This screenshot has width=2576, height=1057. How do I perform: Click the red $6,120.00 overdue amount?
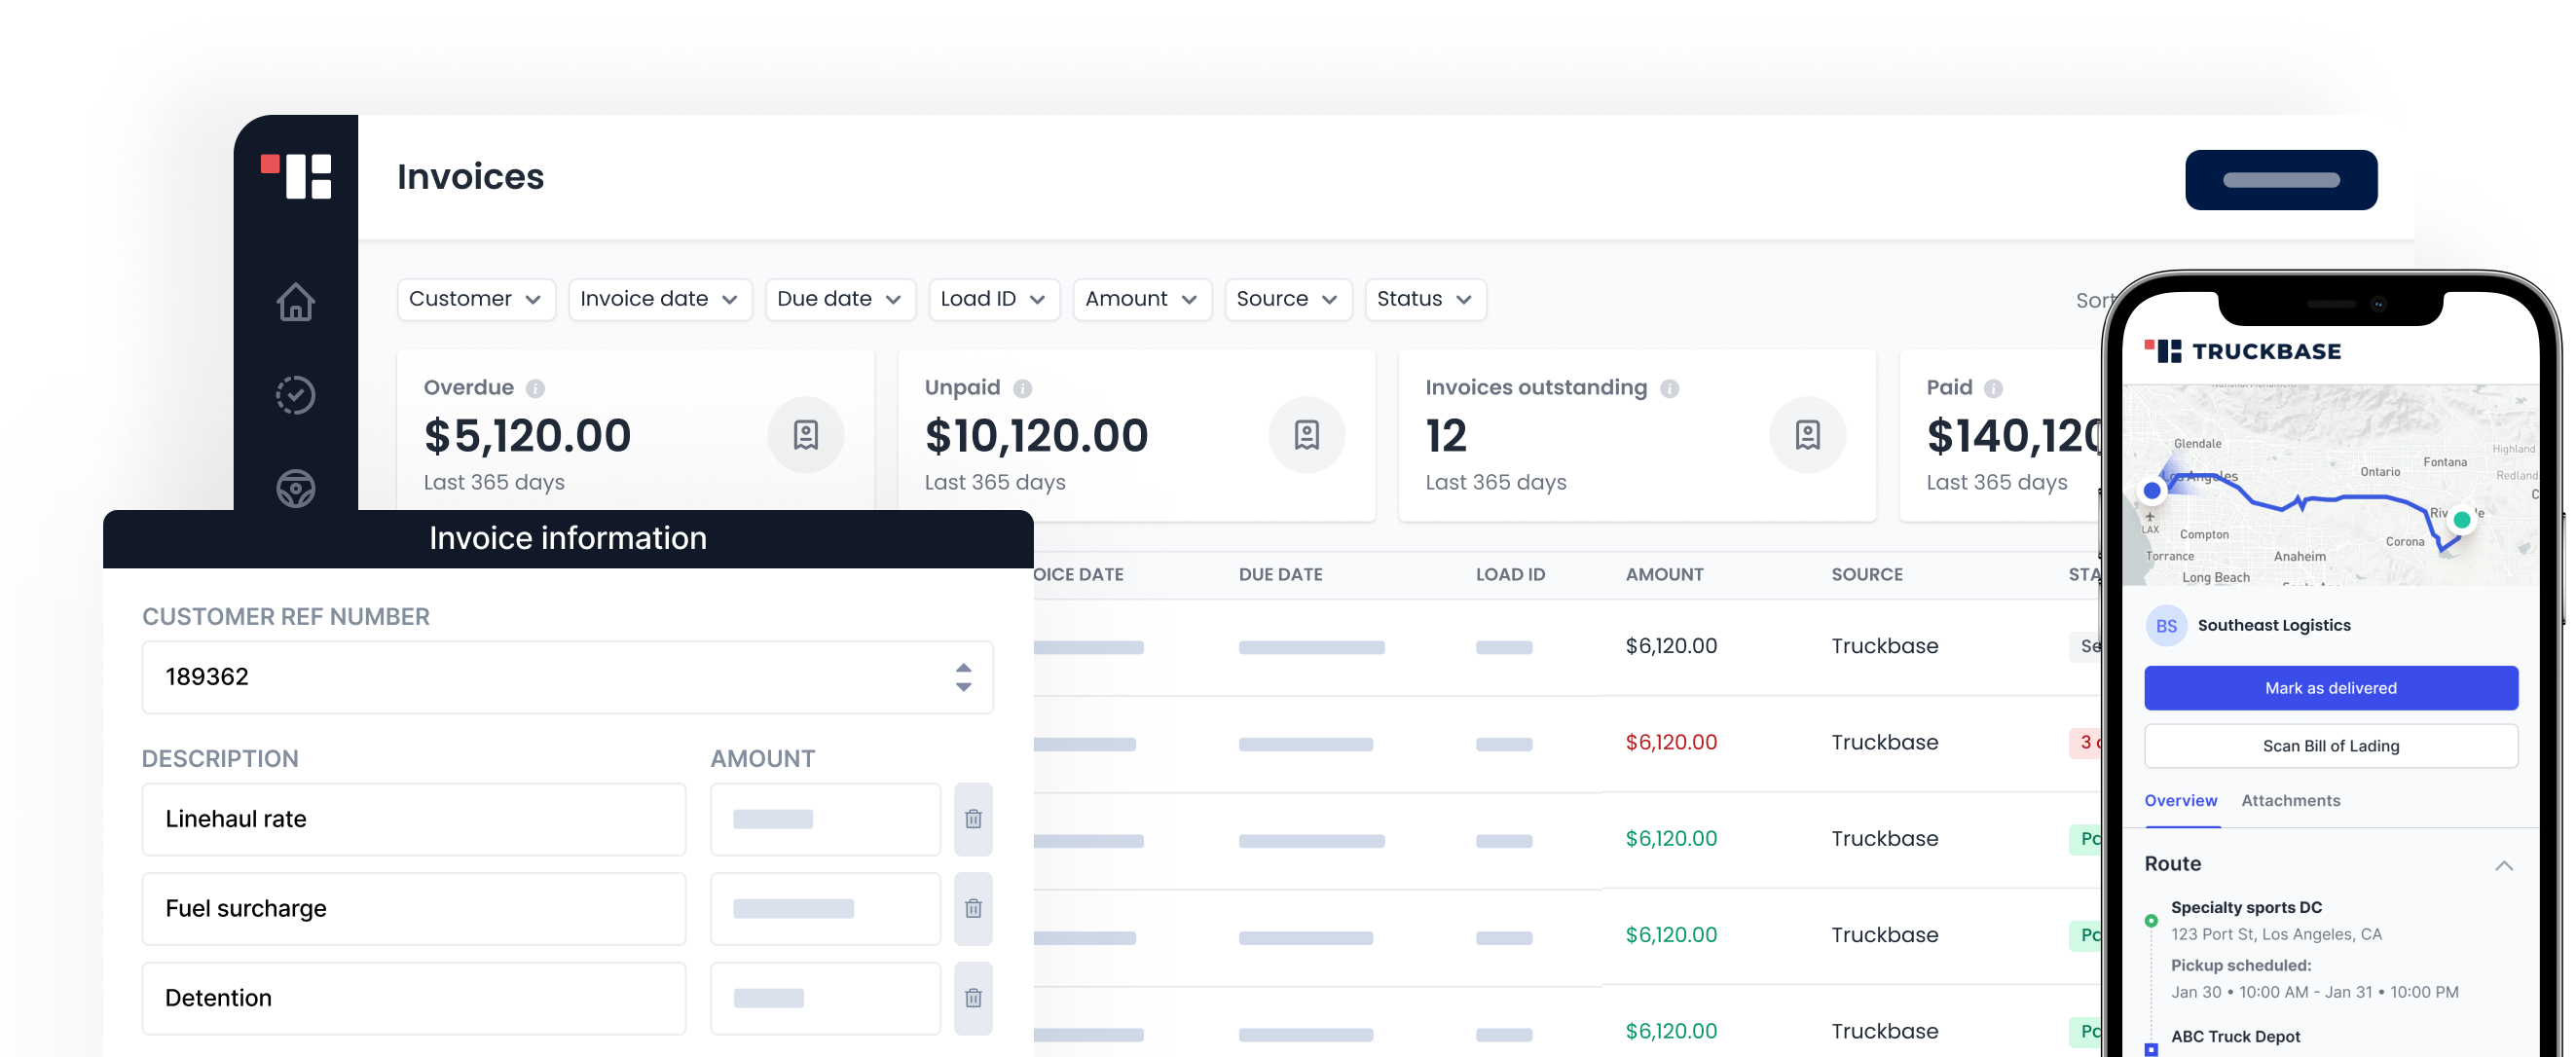(x=1670, y=742)
